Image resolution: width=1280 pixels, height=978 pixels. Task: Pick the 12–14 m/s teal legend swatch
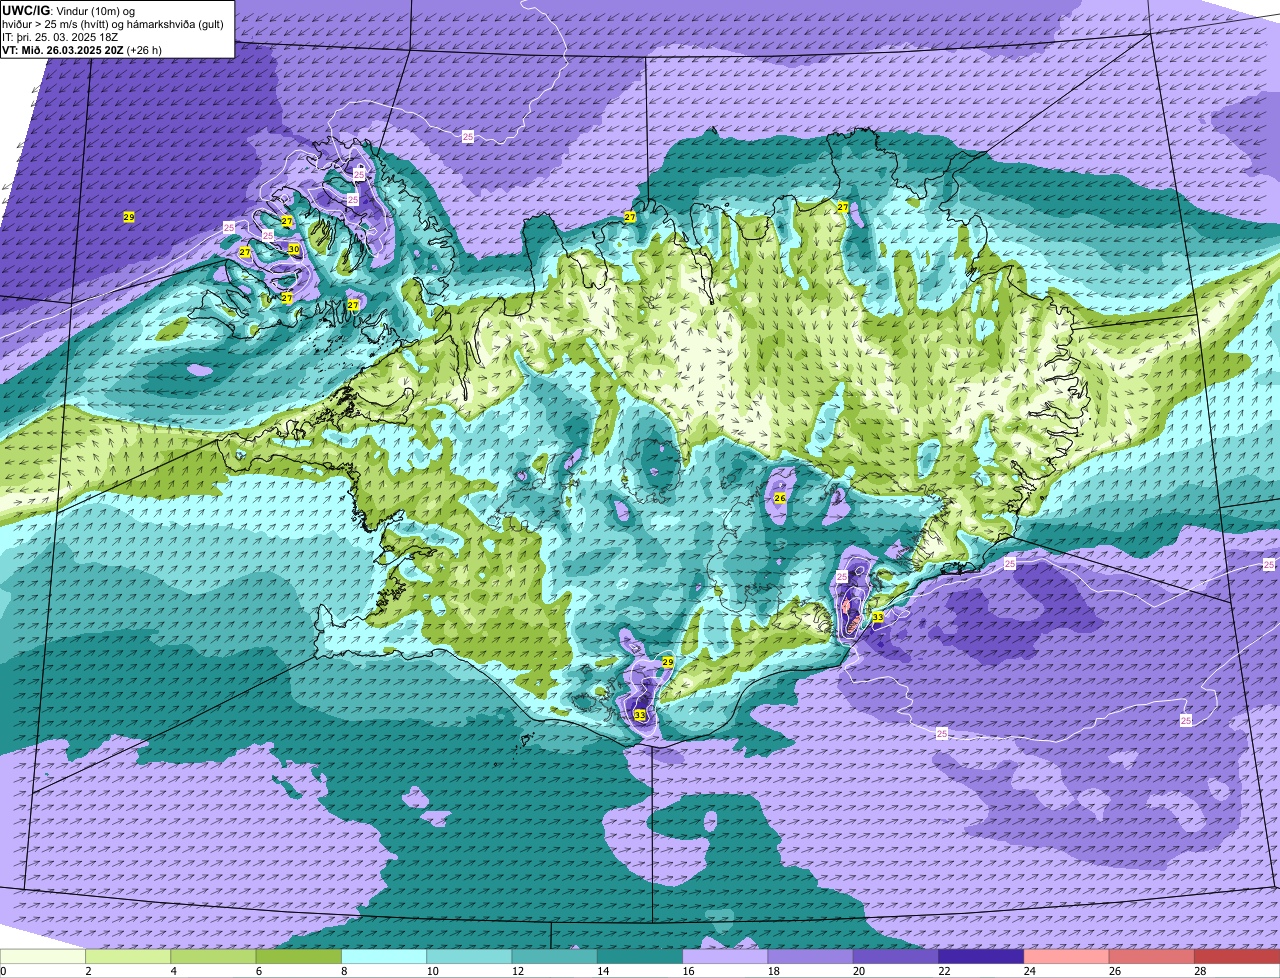coord(555,956)
